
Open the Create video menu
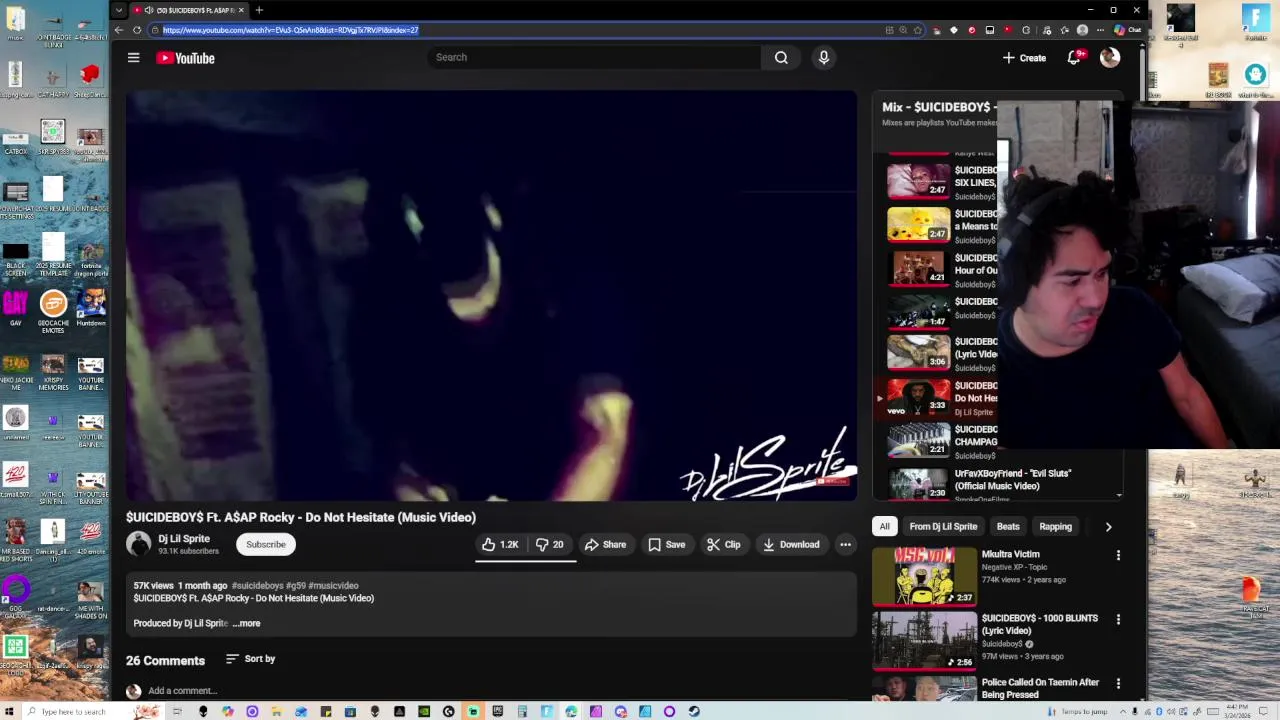(1024, 58)
